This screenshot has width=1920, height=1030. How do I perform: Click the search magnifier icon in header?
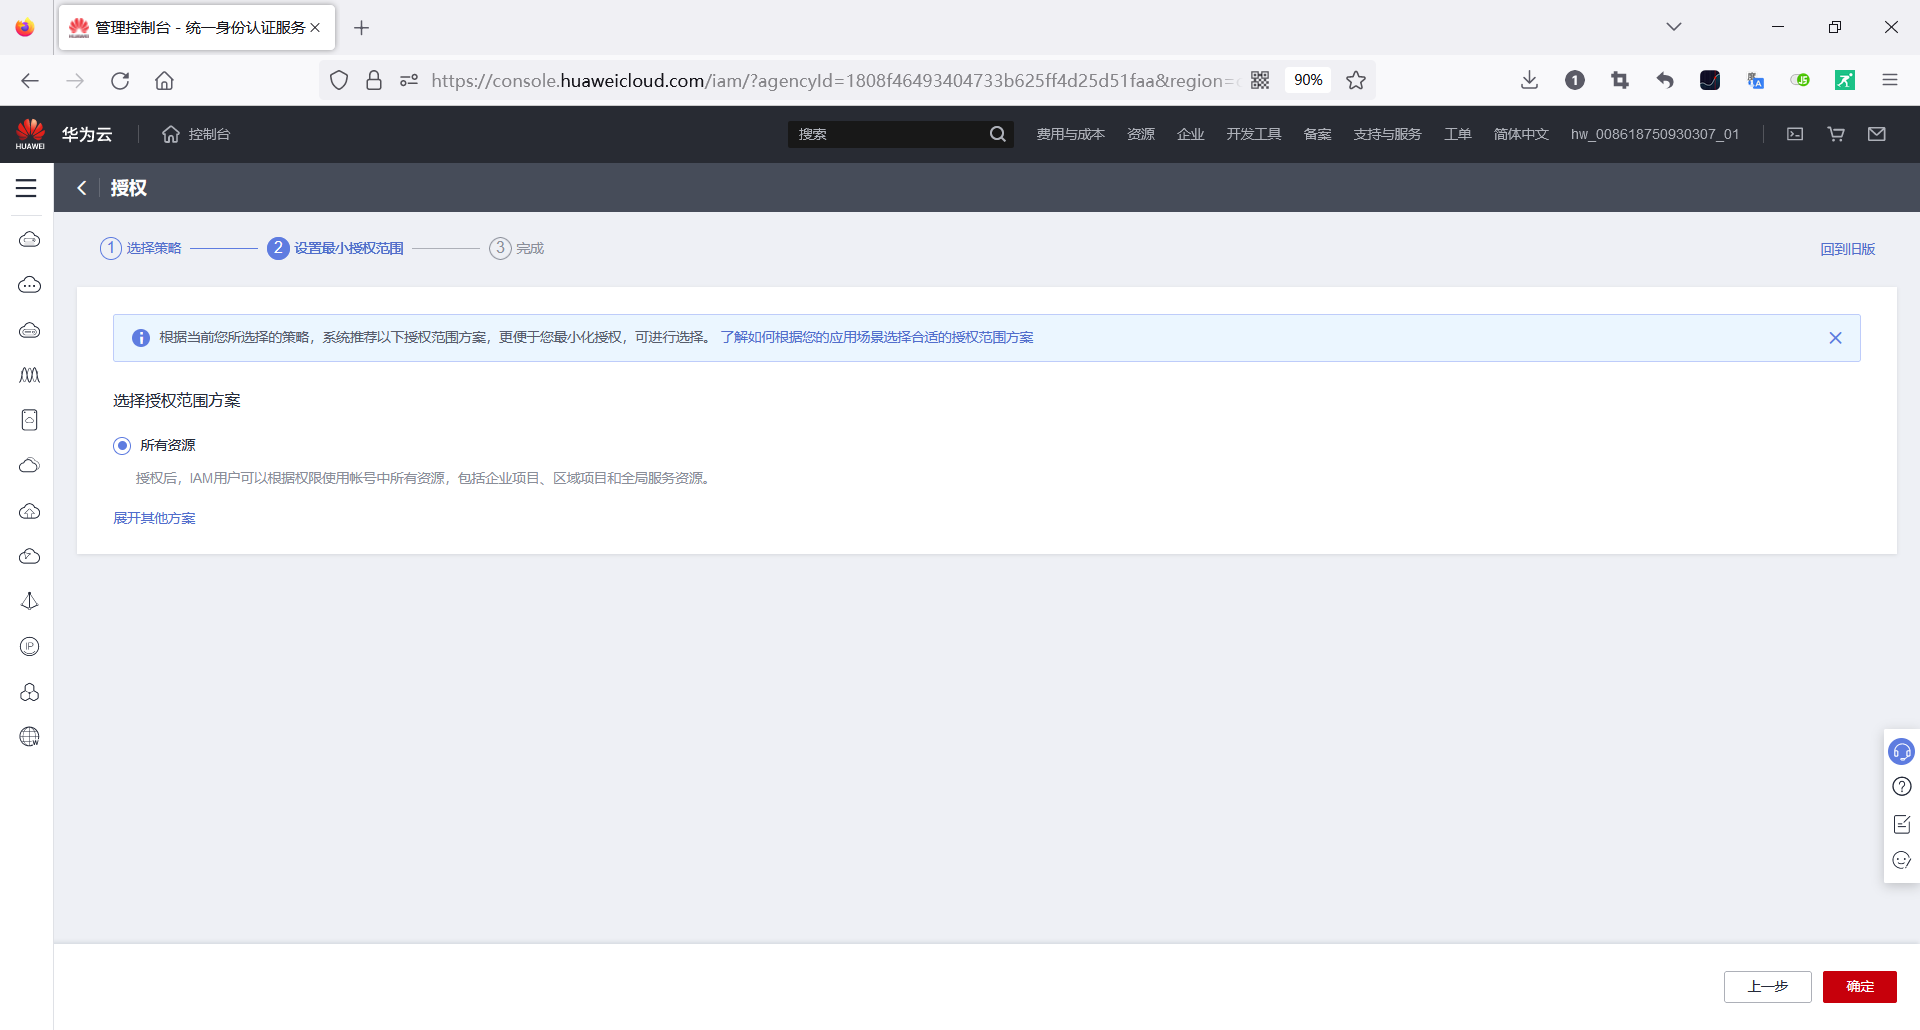(x=998, y=134)
